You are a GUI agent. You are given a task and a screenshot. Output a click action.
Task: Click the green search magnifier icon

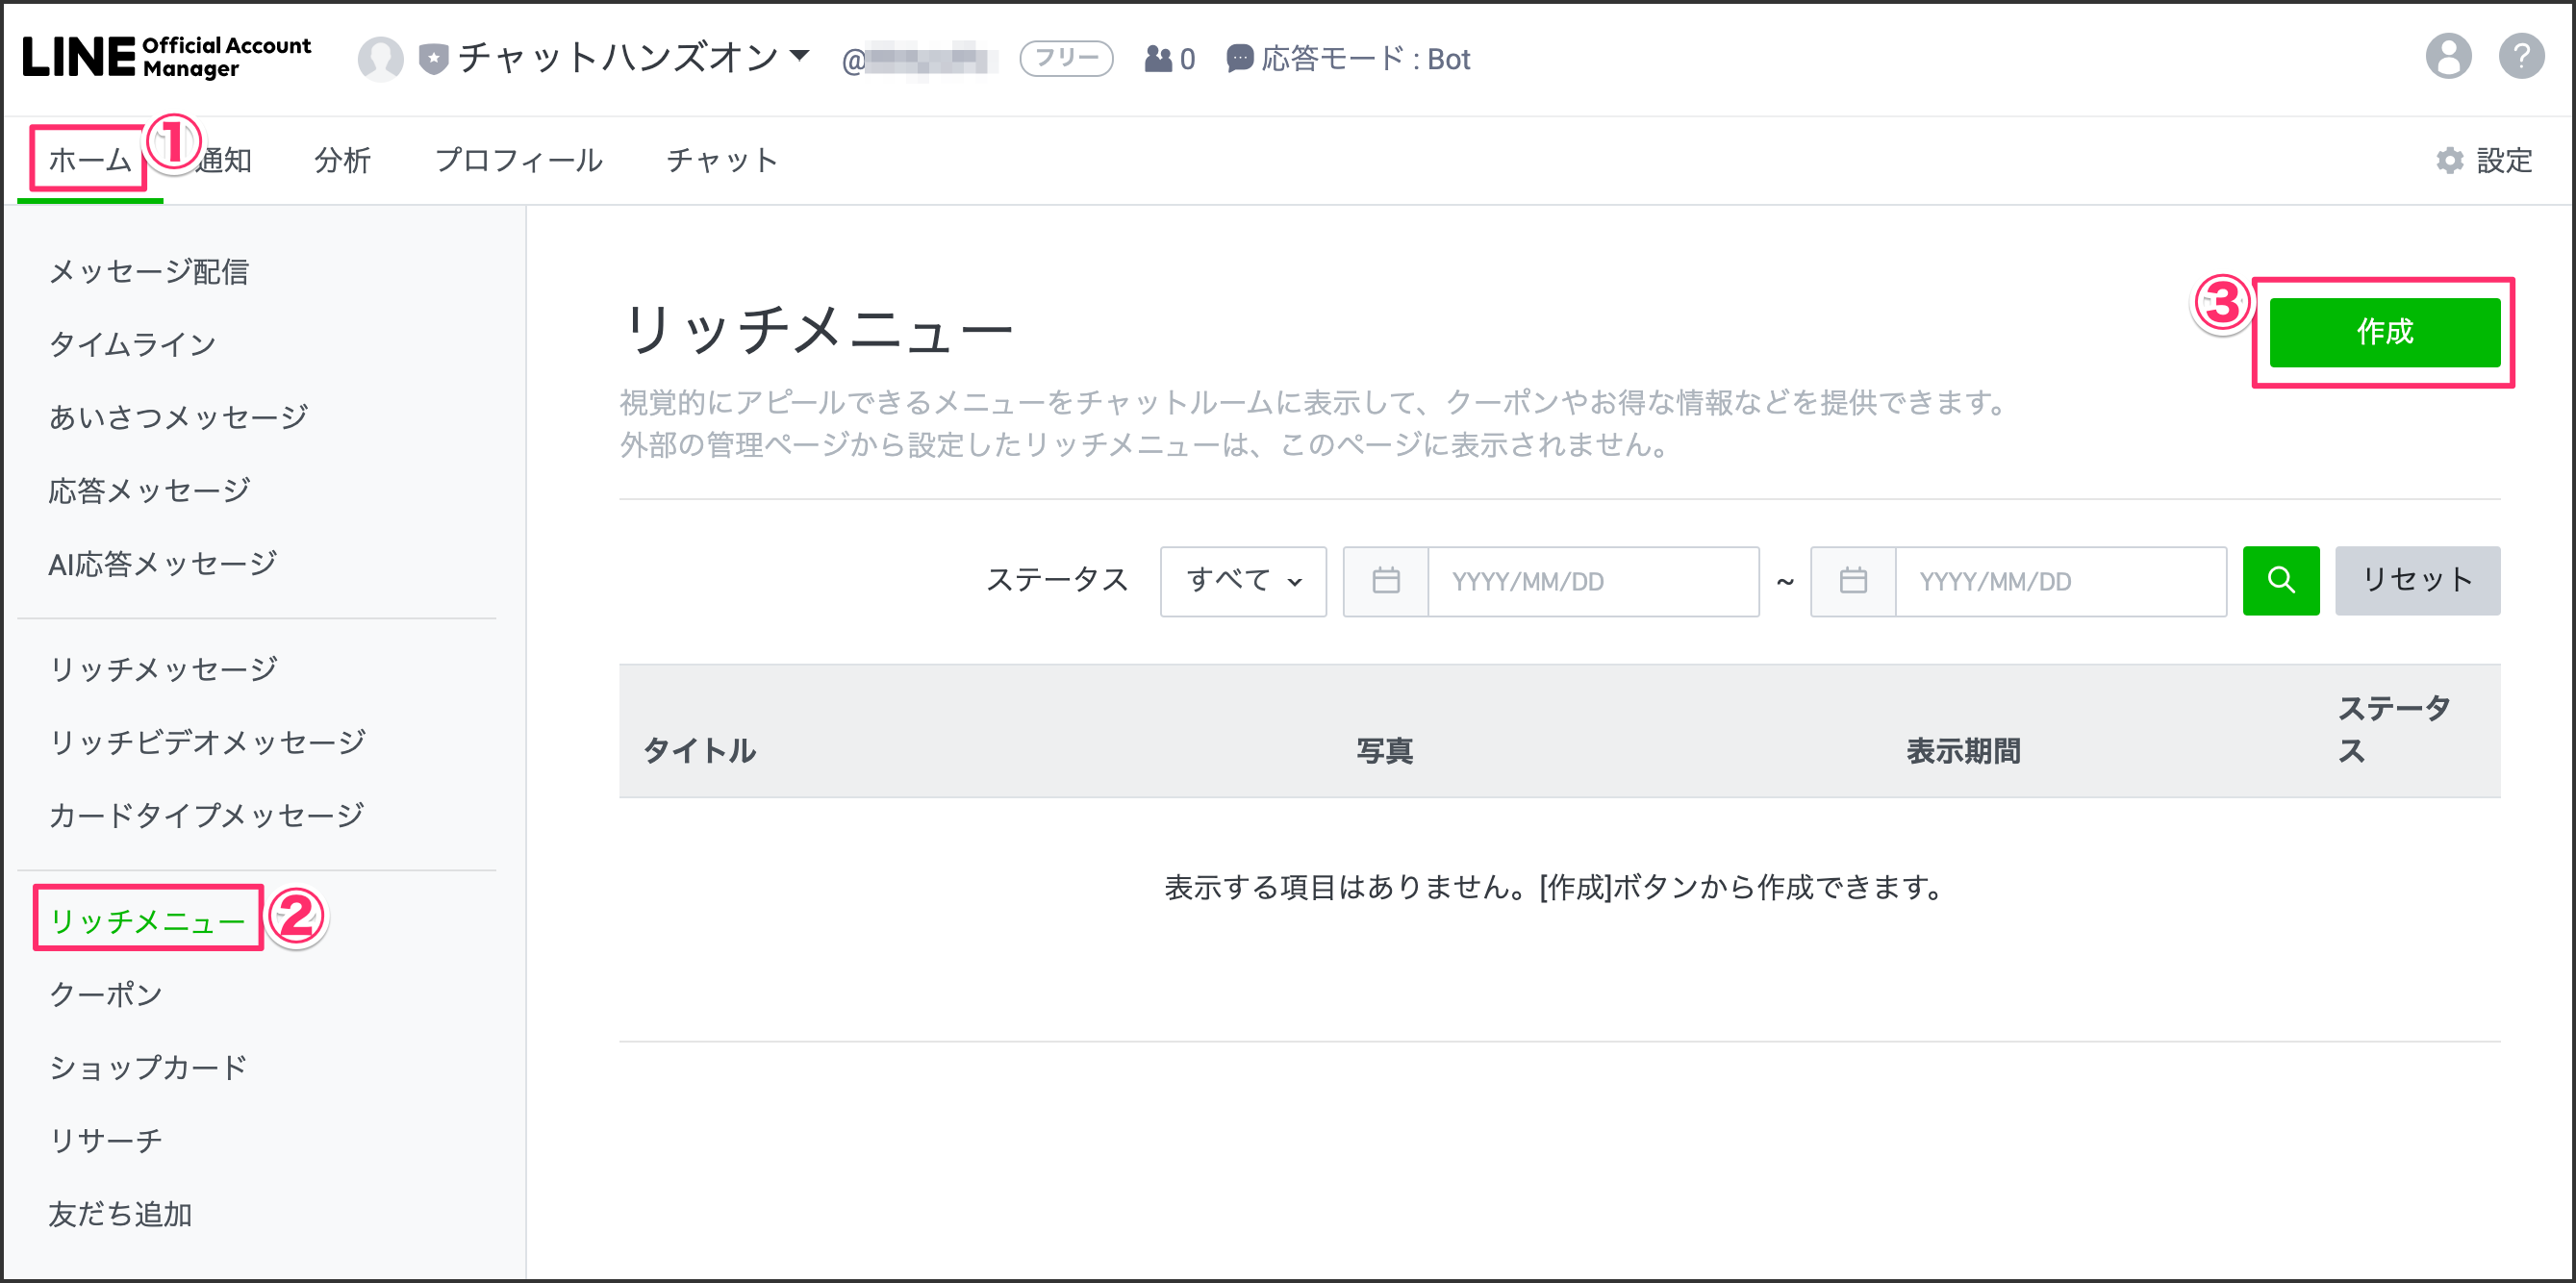click(x=2280, y=580)
